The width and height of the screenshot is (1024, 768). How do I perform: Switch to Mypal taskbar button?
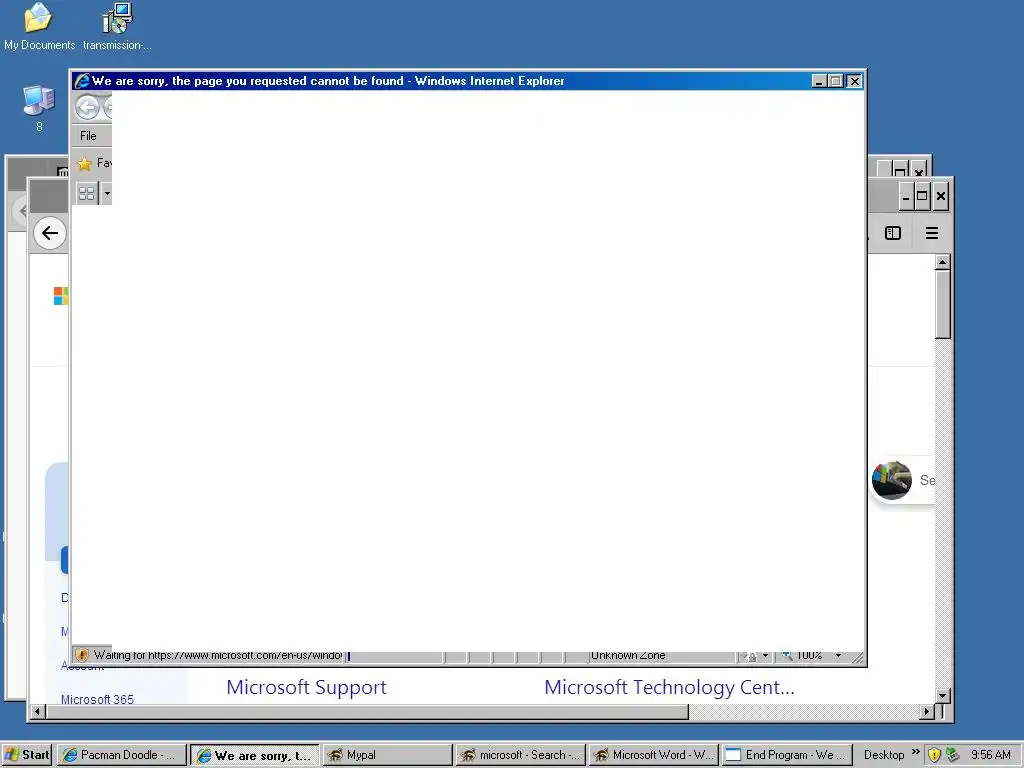tap(387, 755)
